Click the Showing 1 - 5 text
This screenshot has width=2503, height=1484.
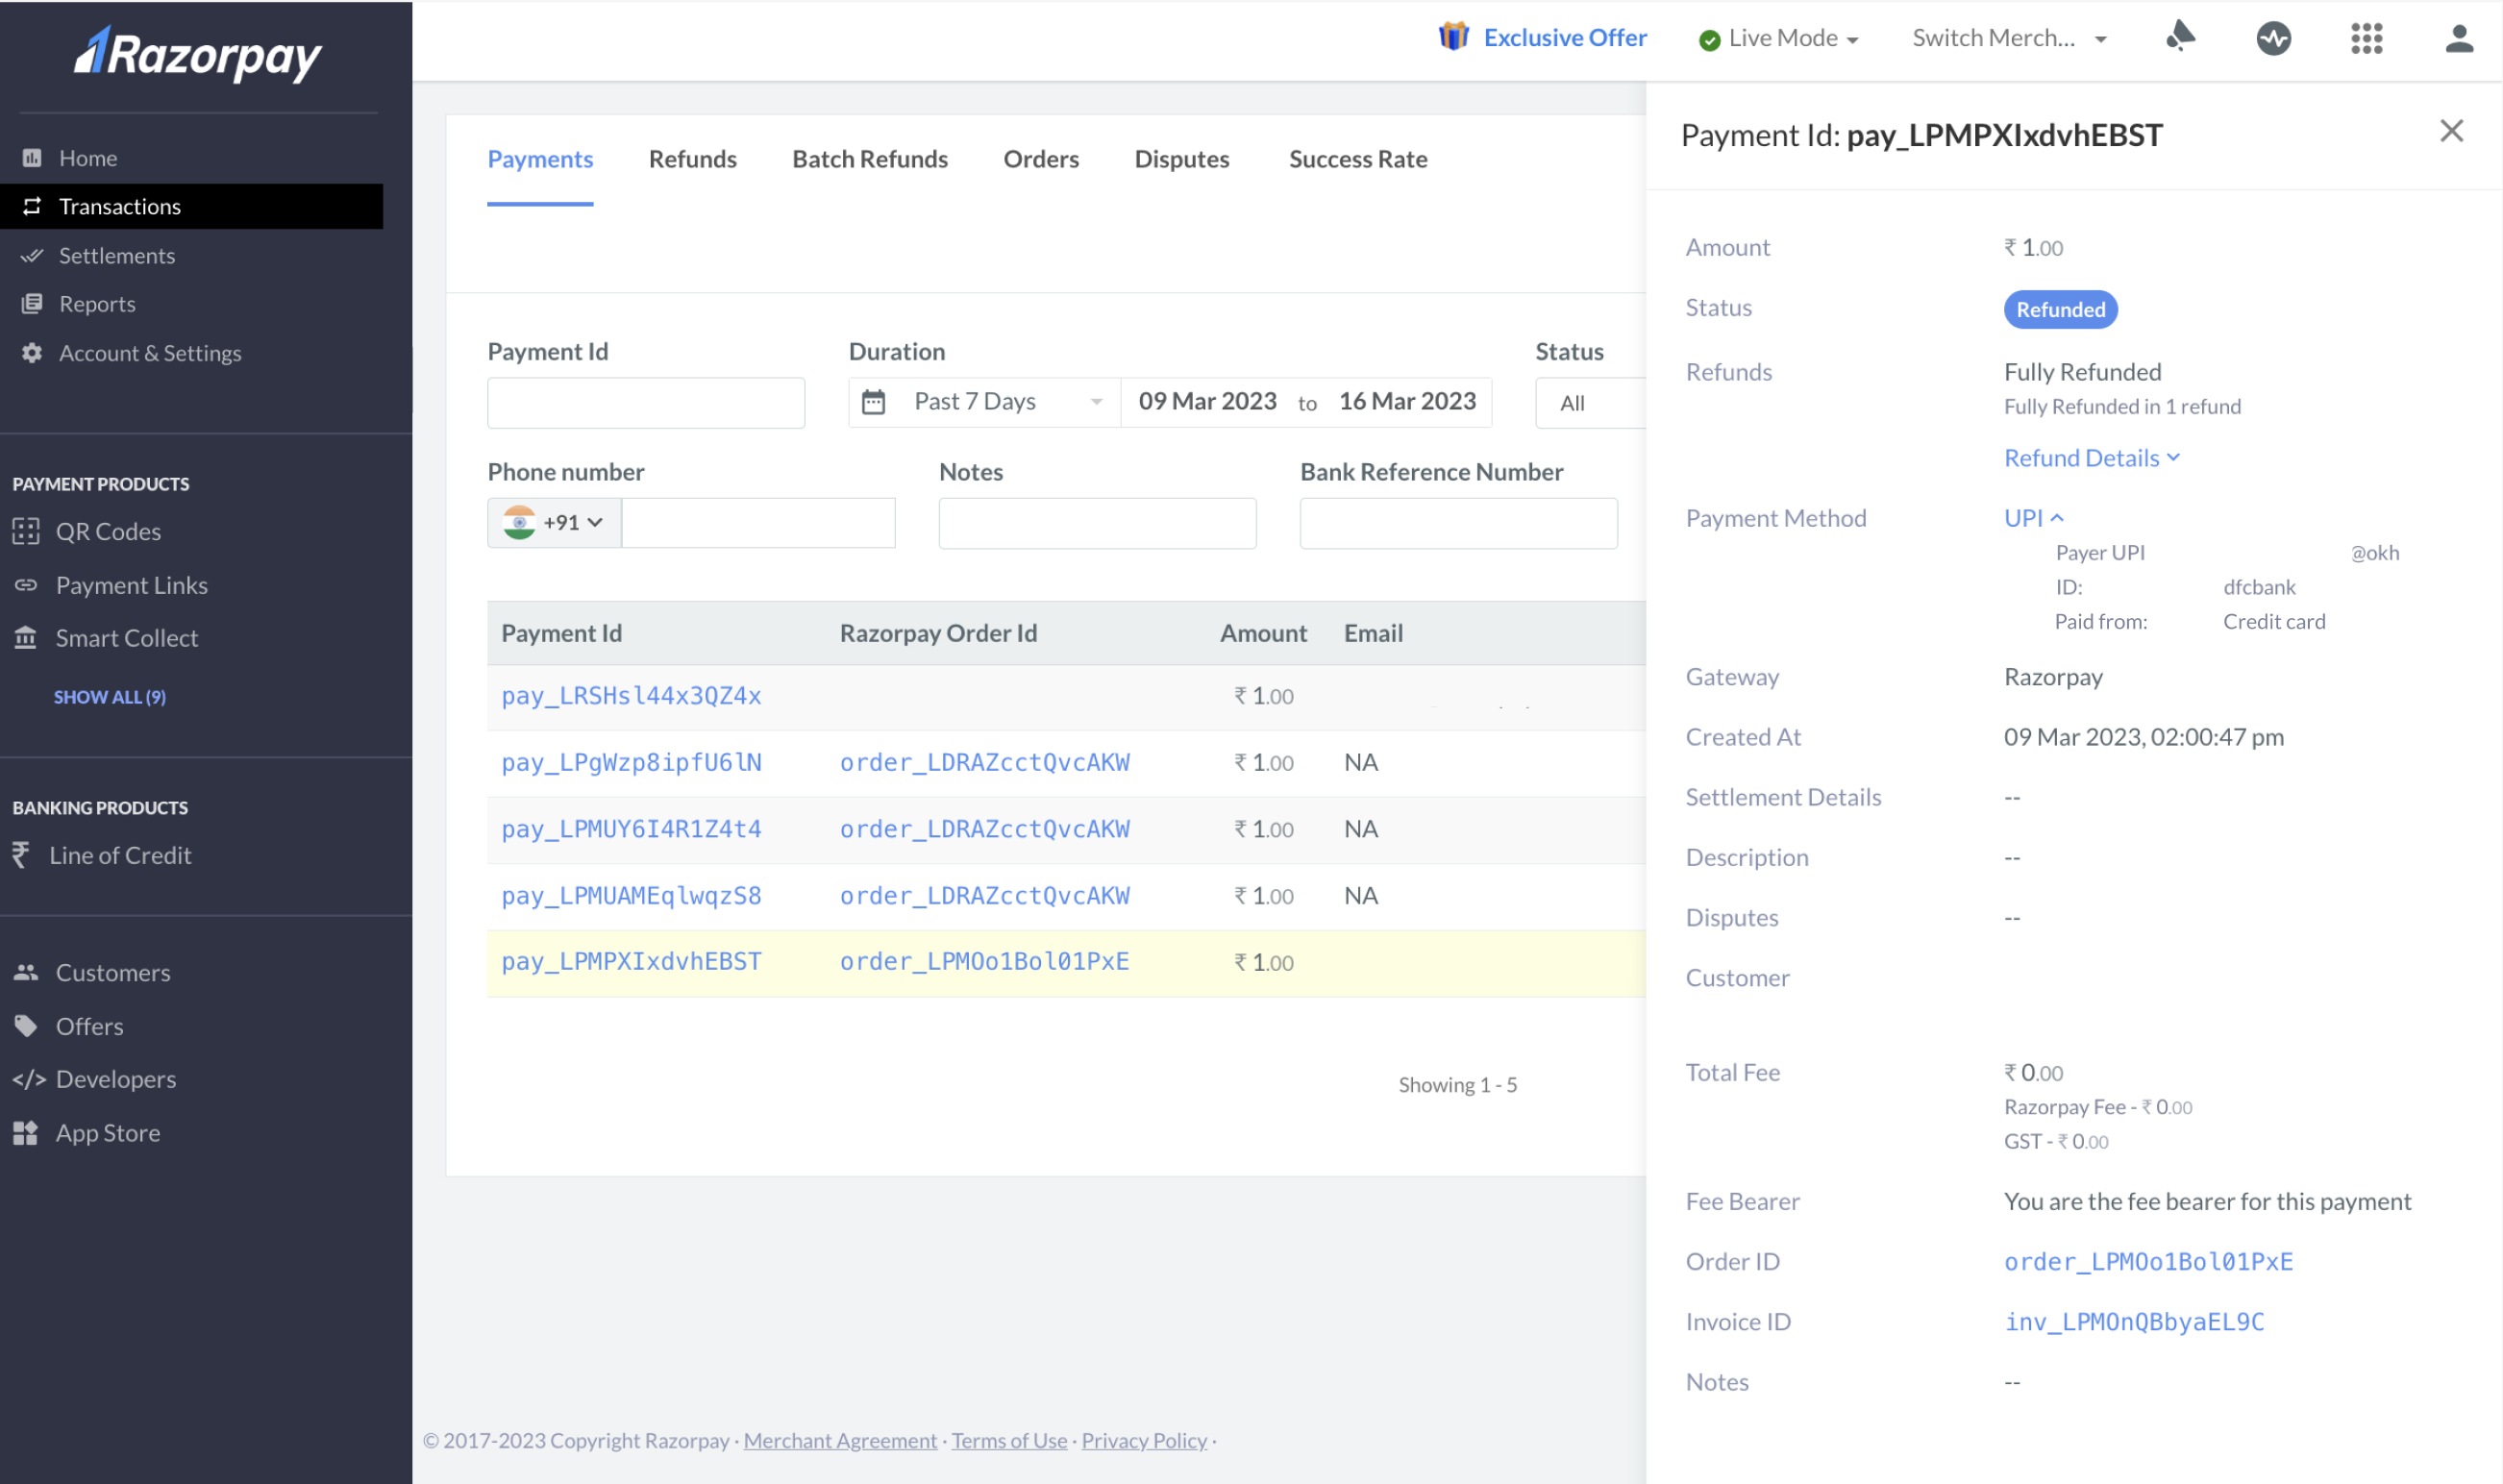(1457, 1085)
